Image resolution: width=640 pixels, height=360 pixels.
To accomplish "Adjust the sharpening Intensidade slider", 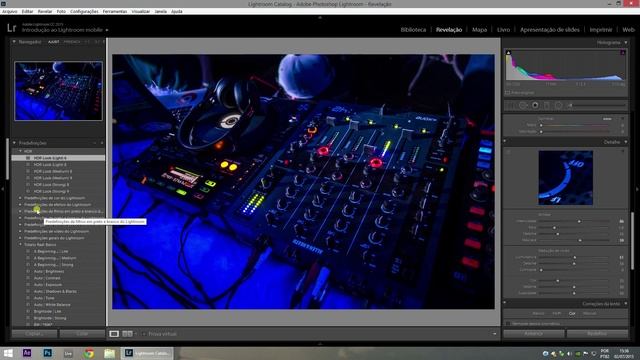I will pos(579,221).
